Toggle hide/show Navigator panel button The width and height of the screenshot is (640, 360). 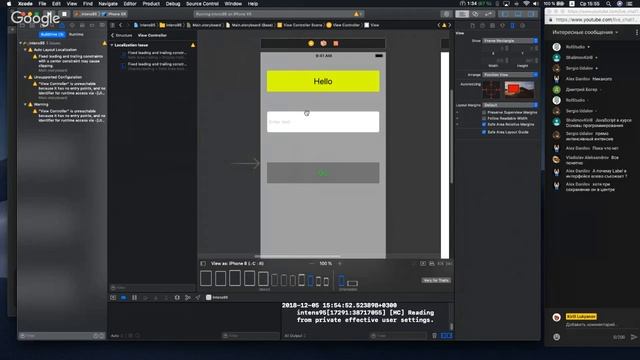[505, 14]
